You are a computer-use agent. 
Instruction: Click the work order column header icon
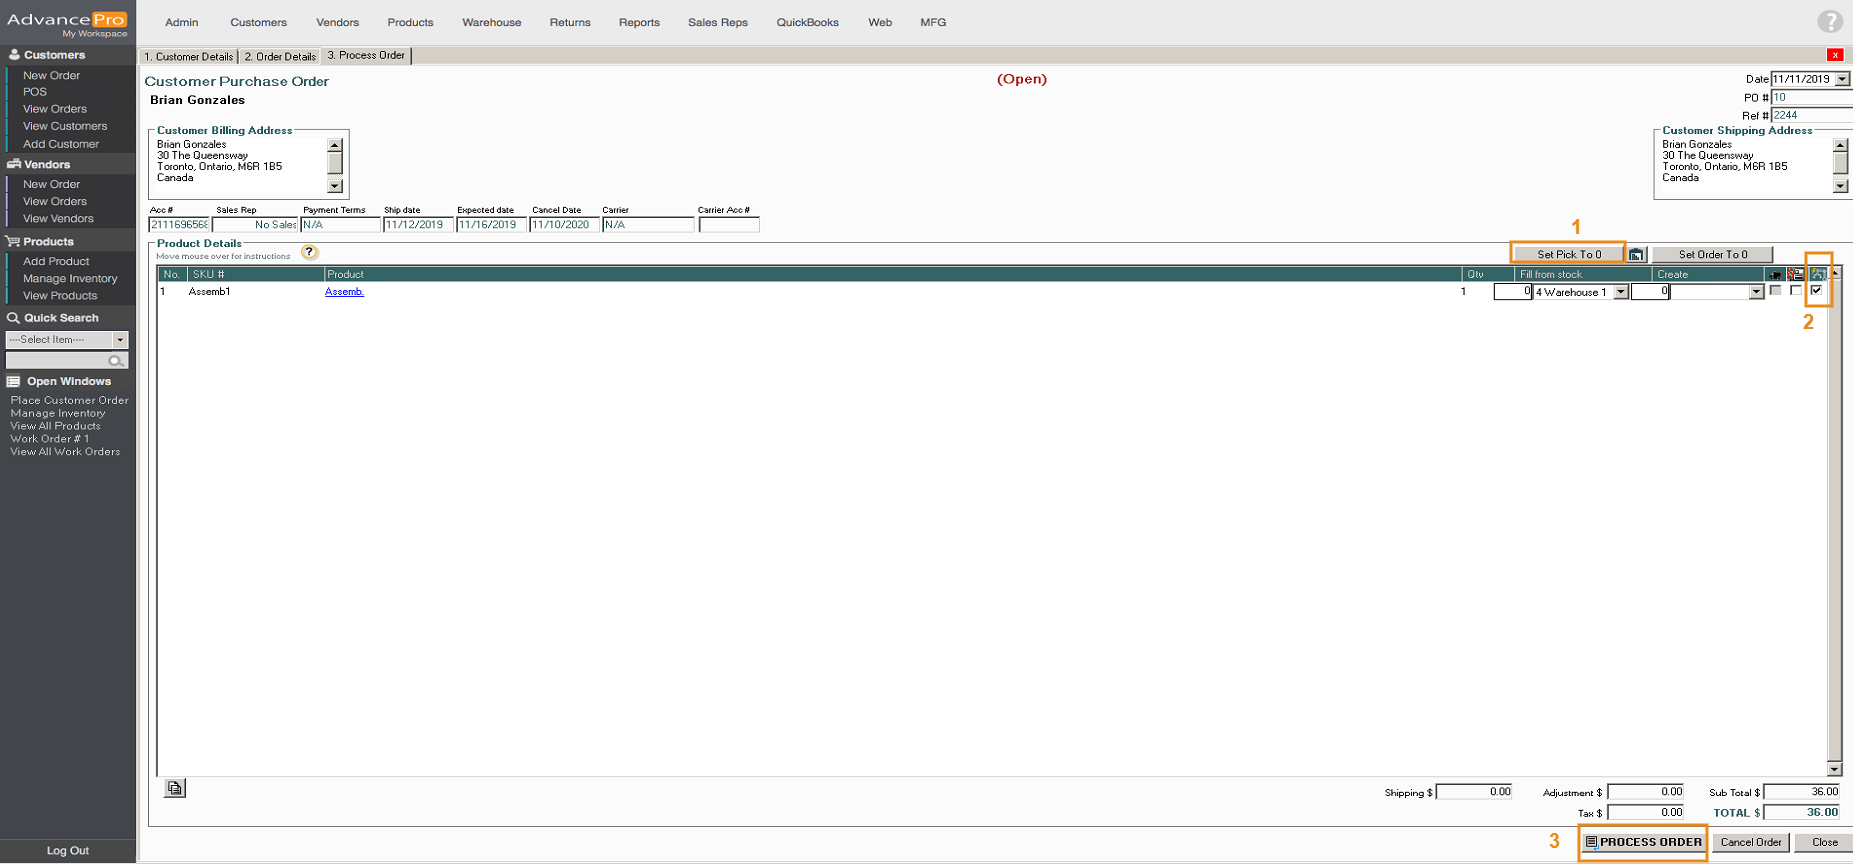(1817, 274)
